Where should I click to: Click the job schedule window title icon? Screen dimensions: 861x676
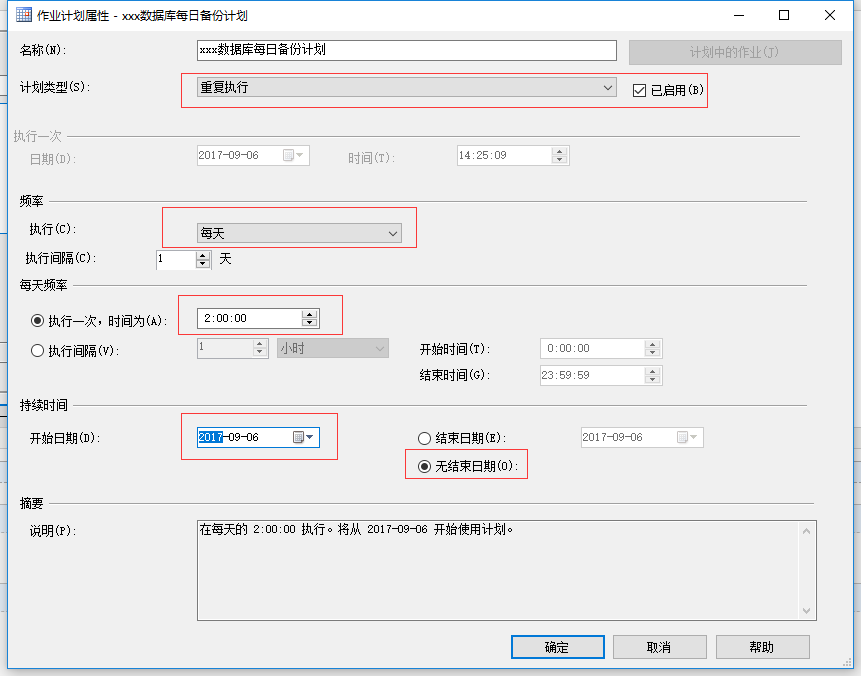coord(24,14)
